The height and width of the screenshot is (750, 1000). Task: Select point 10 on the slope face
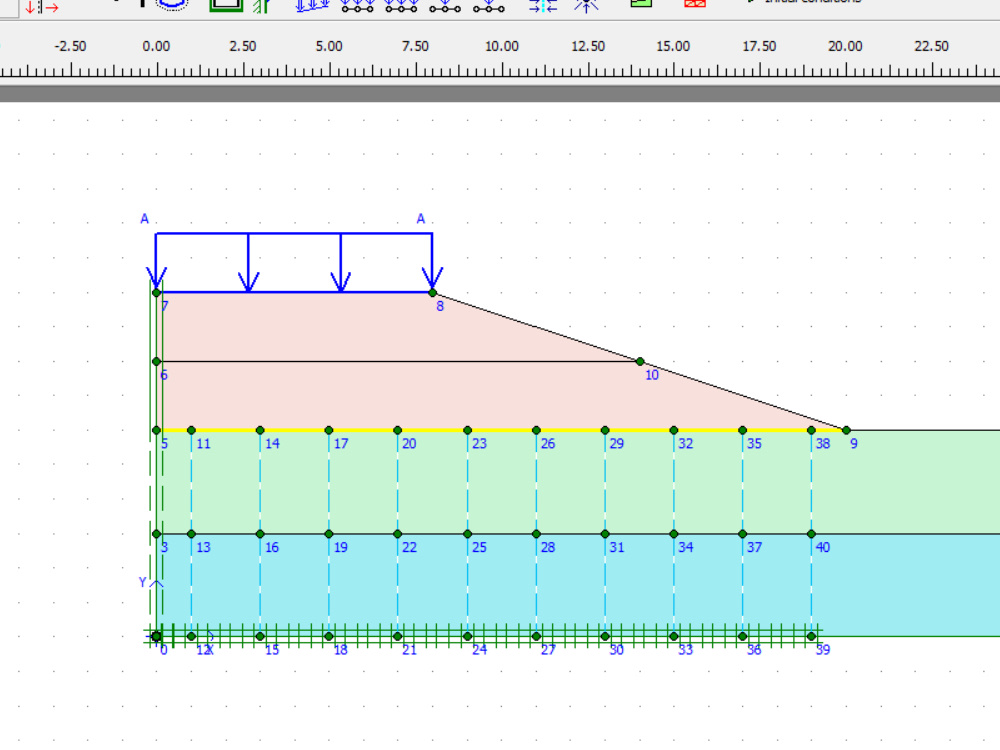click(x=640, y=361)
